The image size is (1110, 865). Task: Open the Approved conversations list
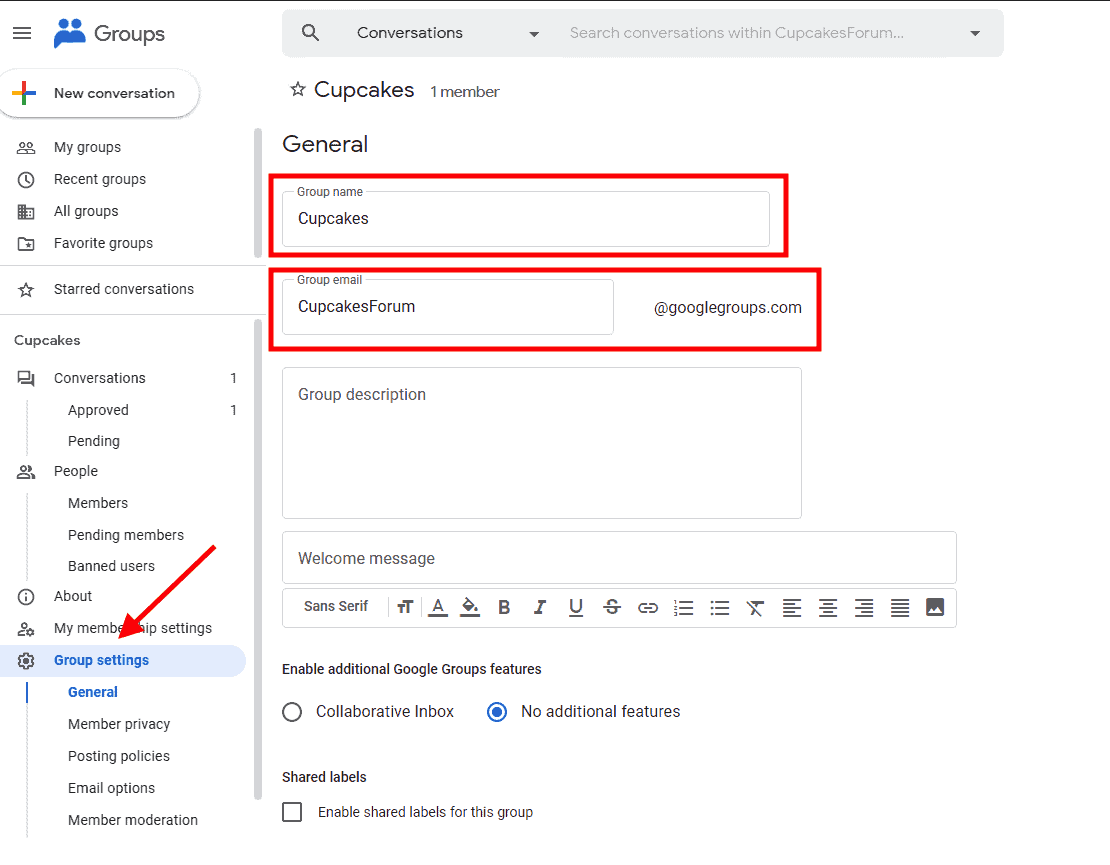[98, 410]
